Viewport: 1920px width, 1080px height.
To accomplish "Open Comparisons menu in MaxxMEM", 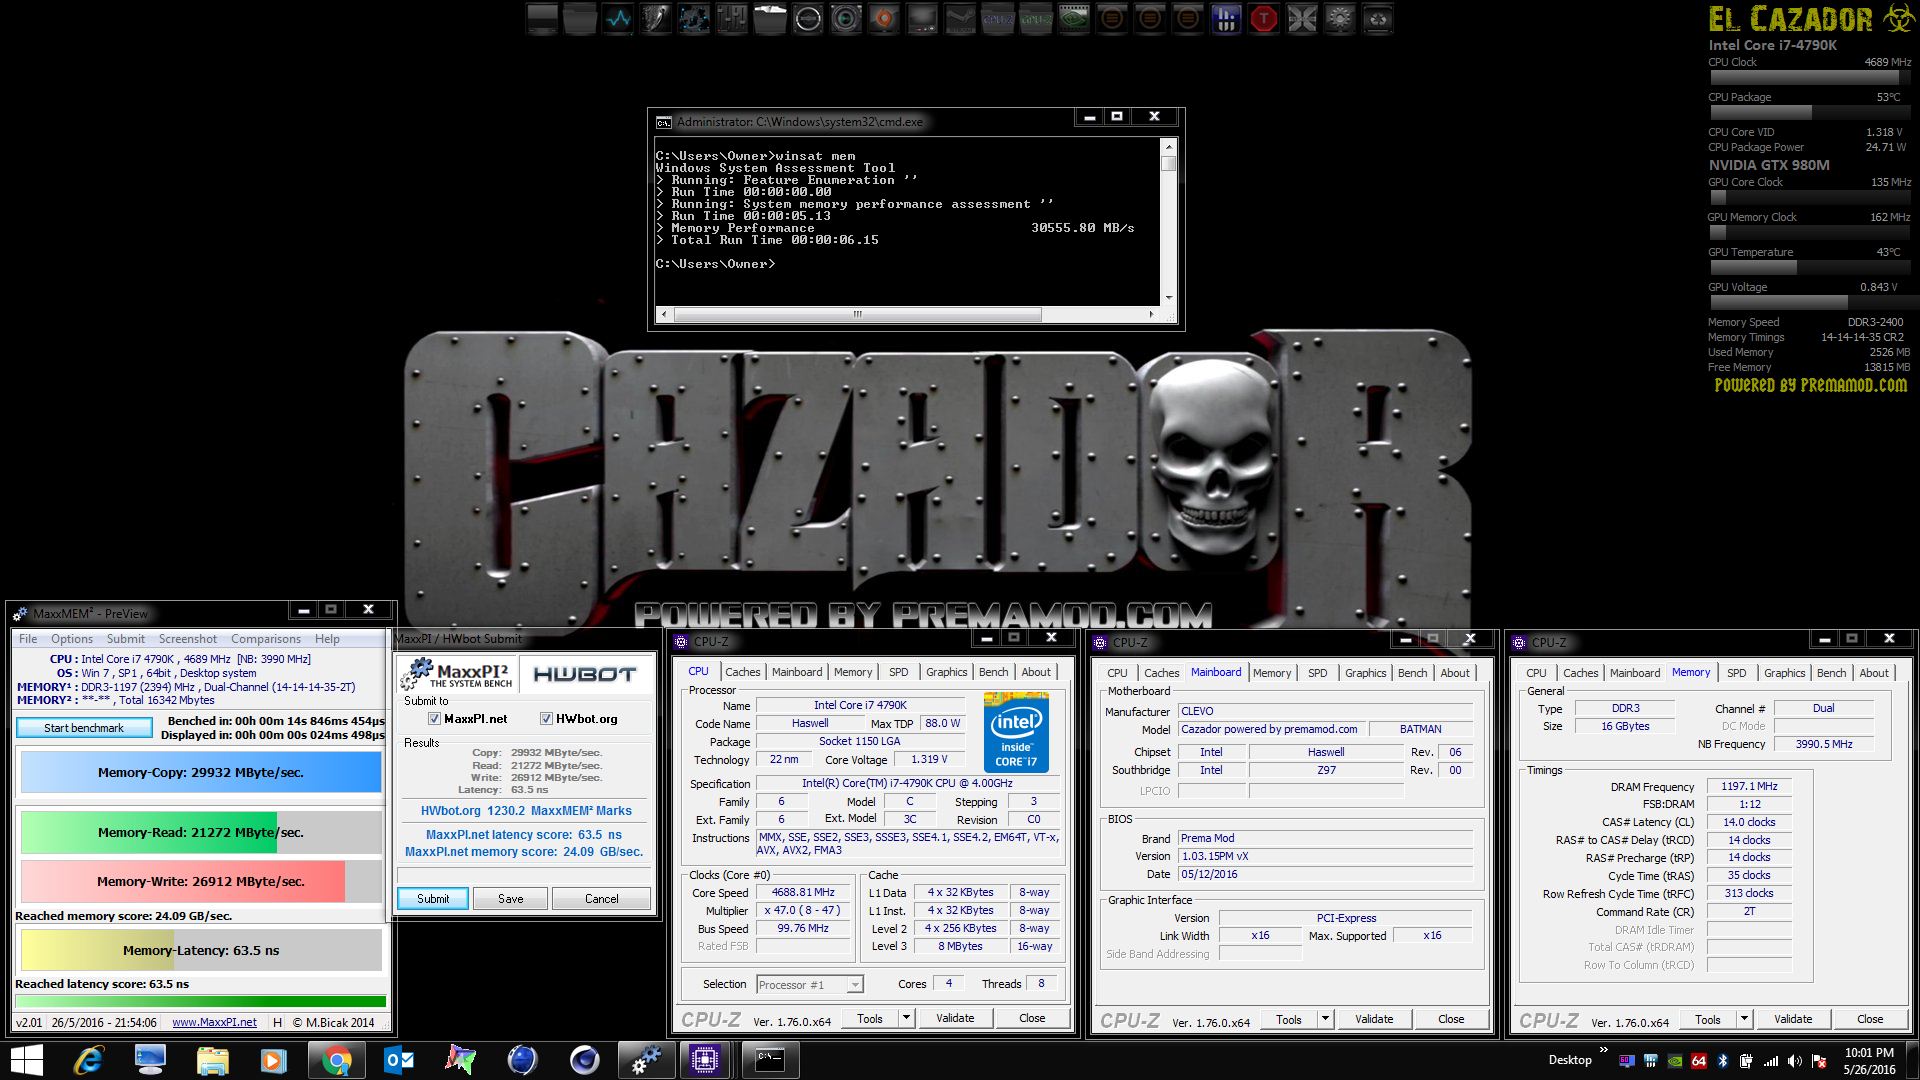I will point(266,639).
